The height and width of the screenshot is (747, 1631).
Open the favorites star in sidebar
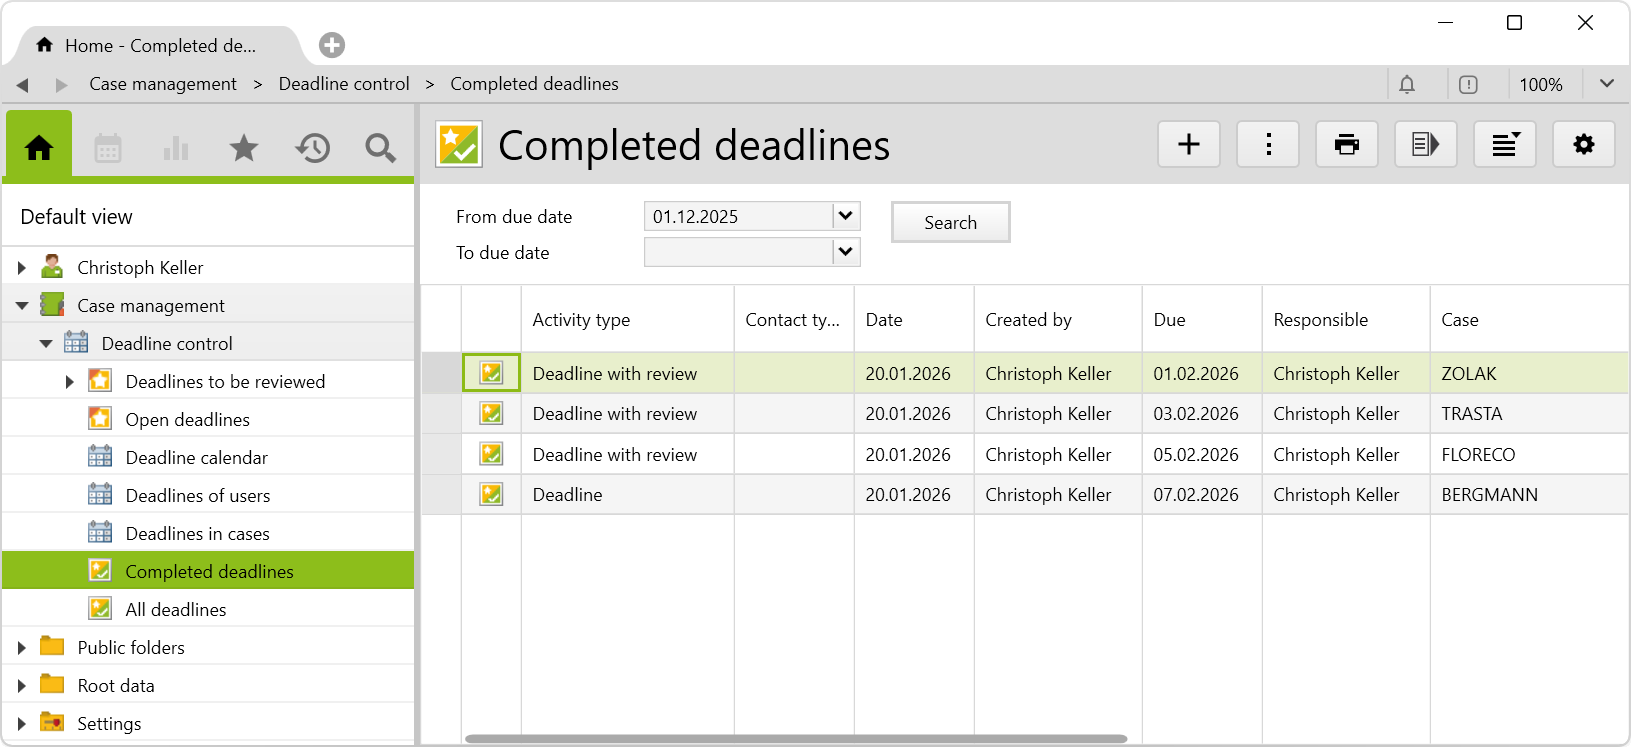click(244, 149)
